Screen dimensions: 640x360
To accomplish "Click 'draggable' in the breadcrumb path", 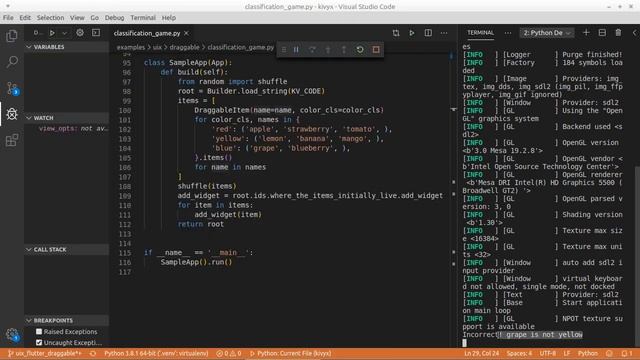I will tap(184, 47).
